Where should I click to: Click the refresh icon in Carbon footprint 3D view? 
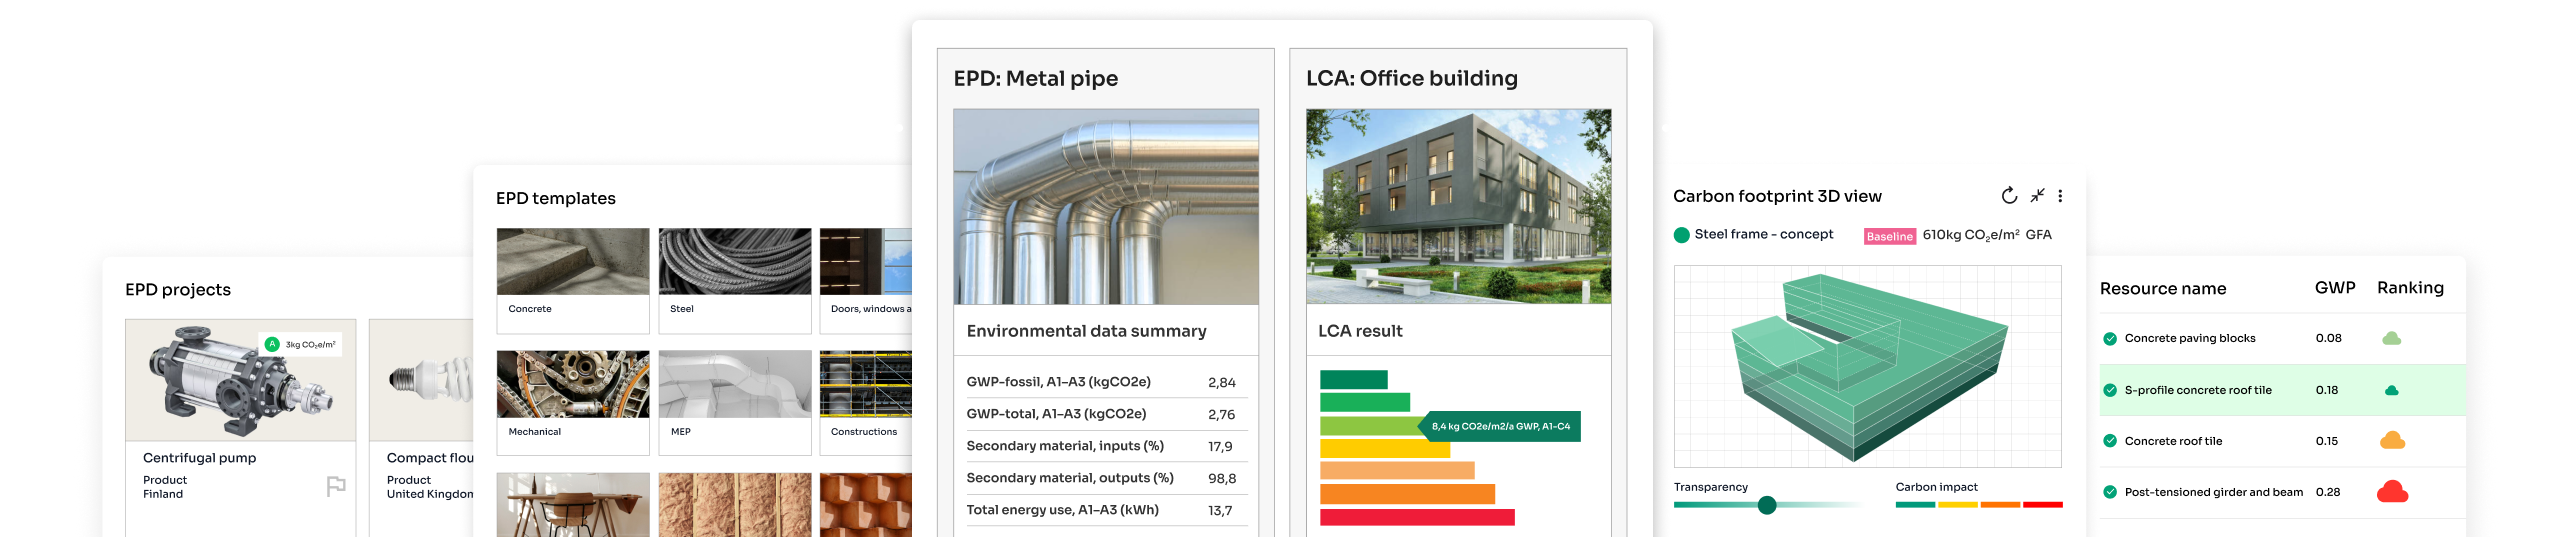point(2008,196)
